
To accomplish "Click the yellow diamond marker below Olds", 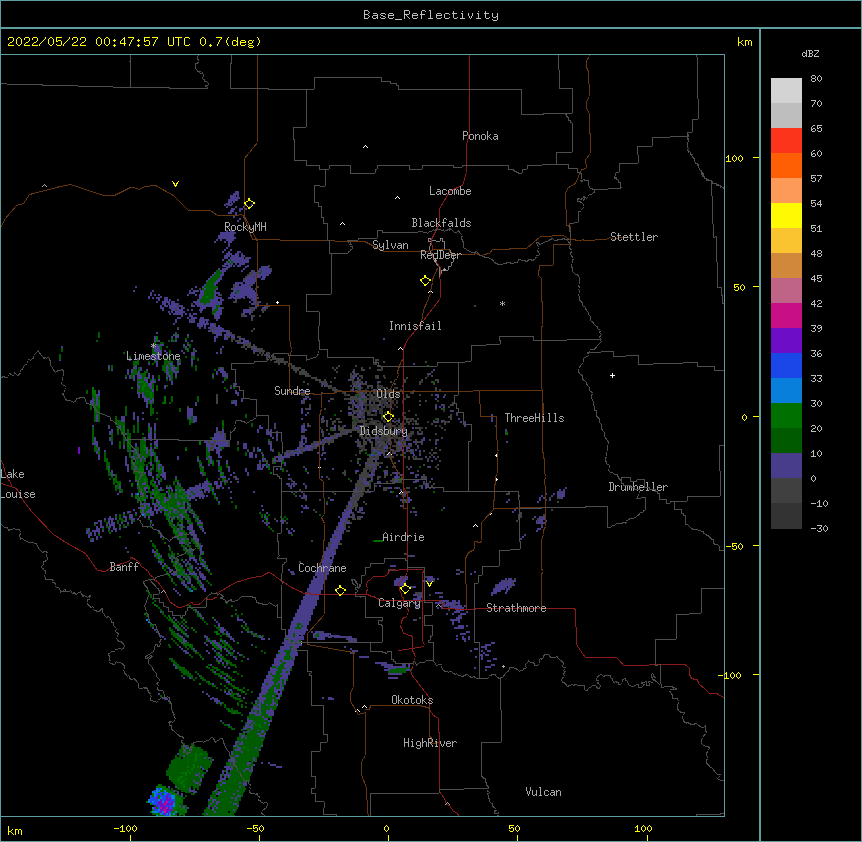I will (x=388, y=417).
